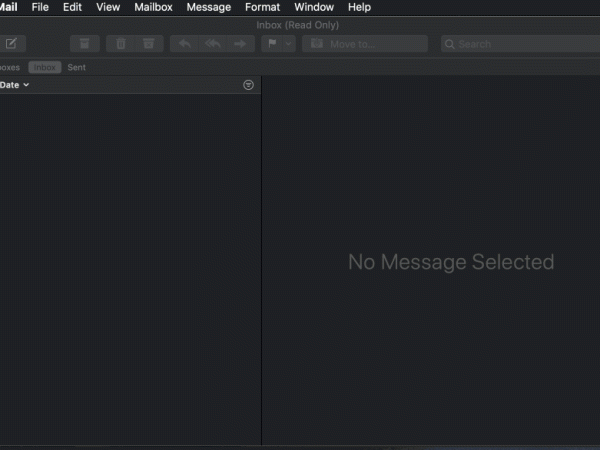The height and width of the screenshot is (450, 600).
Task: Toggle the message list filter icon
Action: click(248, 85)
